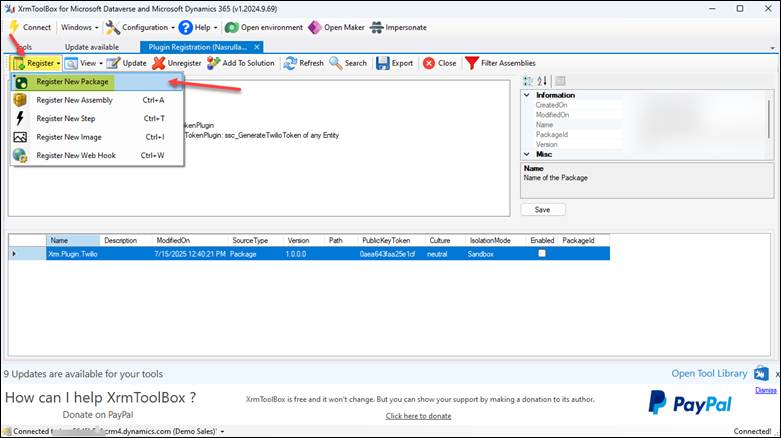Sort grid by SourceType column header
Viewport: 781px width, 438px height.
coord(256,240)
